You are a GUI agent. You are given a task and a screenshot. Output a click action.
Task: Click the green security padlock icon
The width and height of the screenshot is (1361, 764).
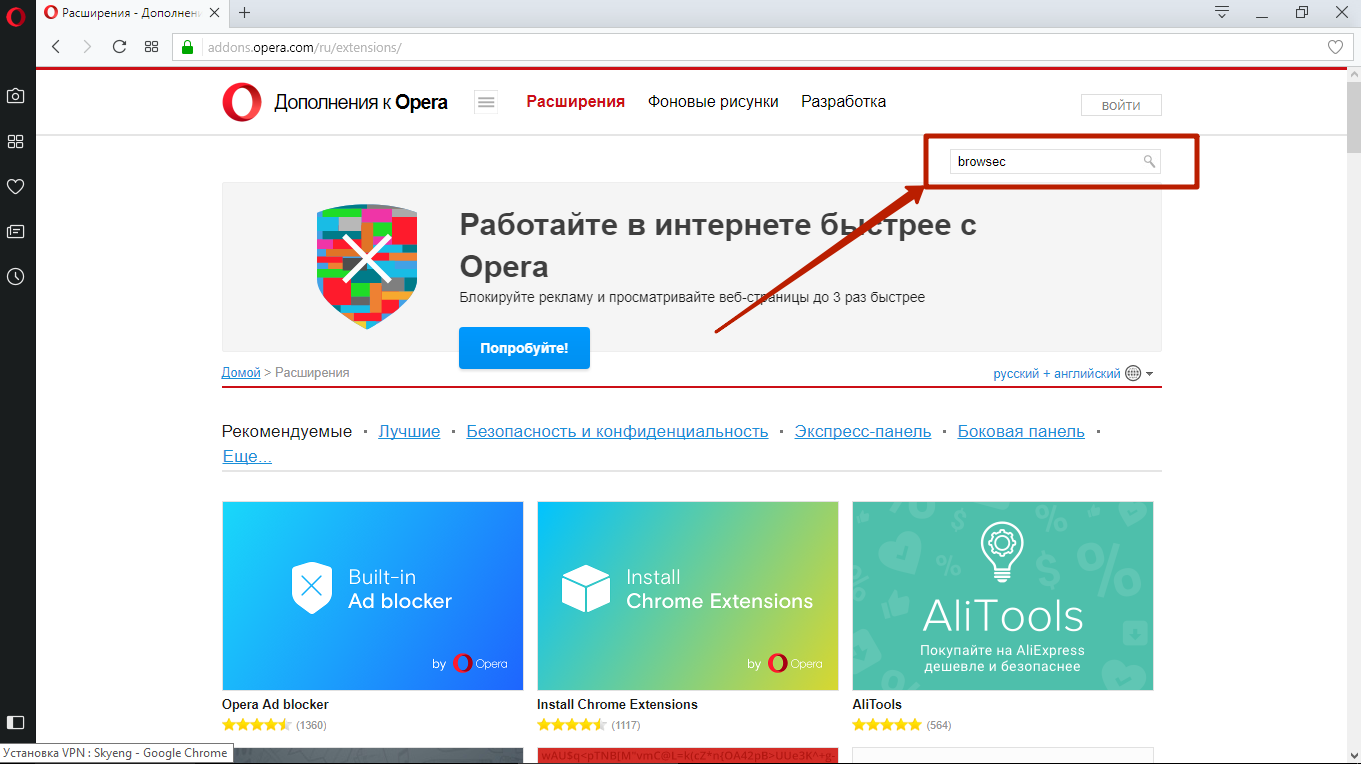tap(187, 47)
